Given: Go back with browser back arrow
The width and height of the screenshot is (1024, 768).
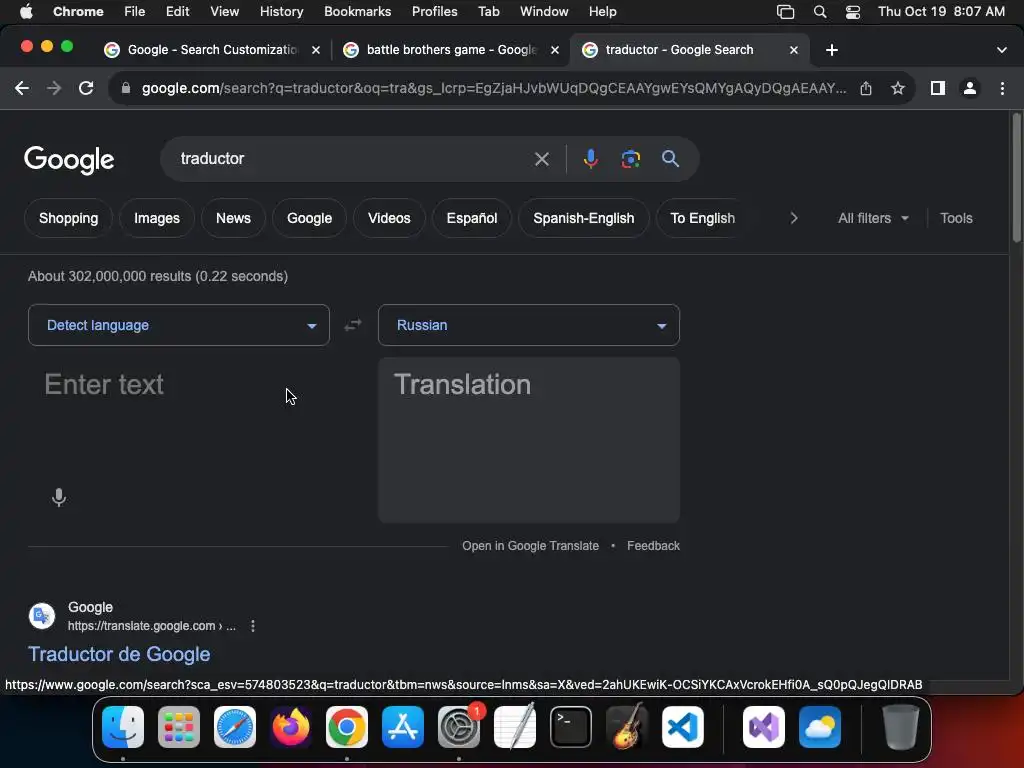Looking at the screenshot, I should coord(22,88).
